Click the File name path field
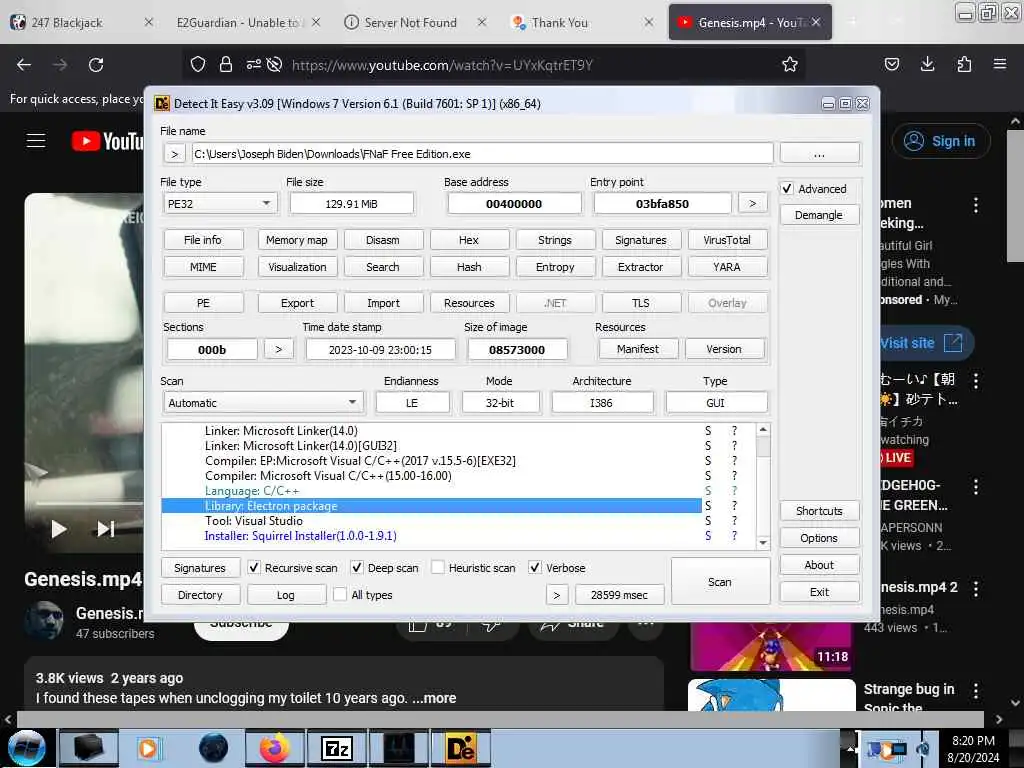This screenshot has width=1024, height=768. tap(482, 154)
